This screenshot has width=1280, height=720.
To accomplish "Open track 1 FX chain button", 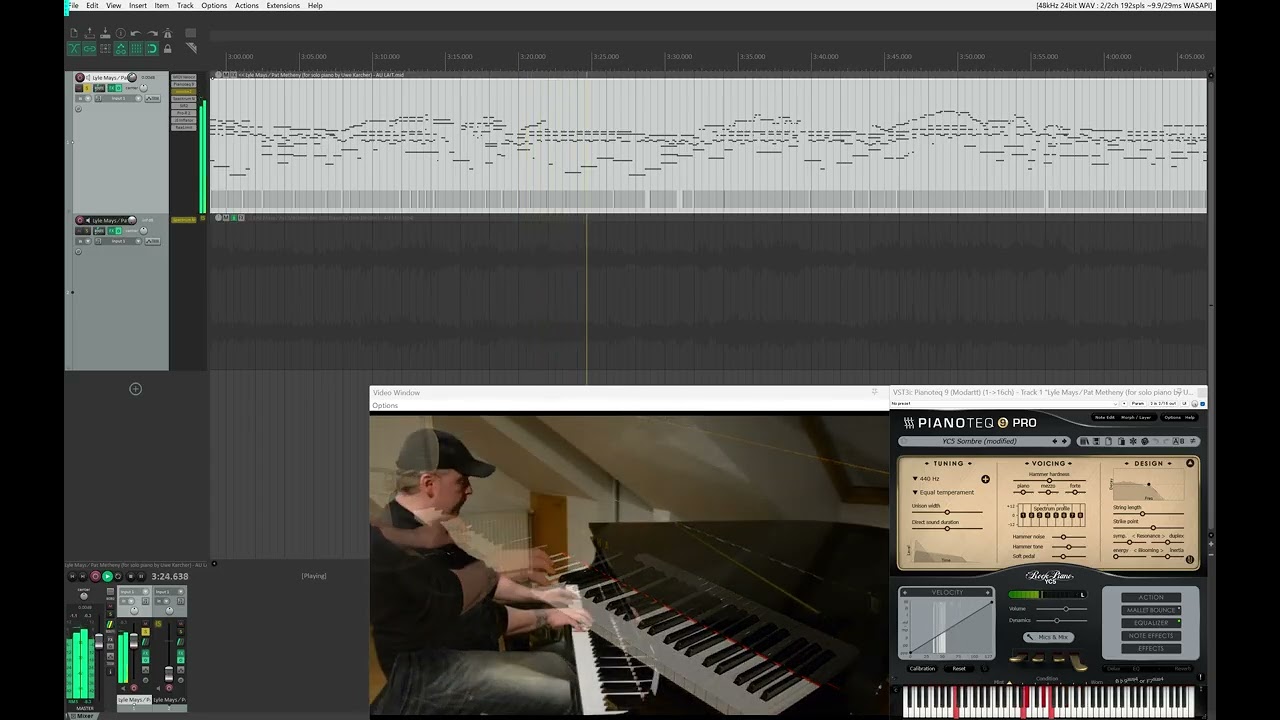I will coord(111,88).
